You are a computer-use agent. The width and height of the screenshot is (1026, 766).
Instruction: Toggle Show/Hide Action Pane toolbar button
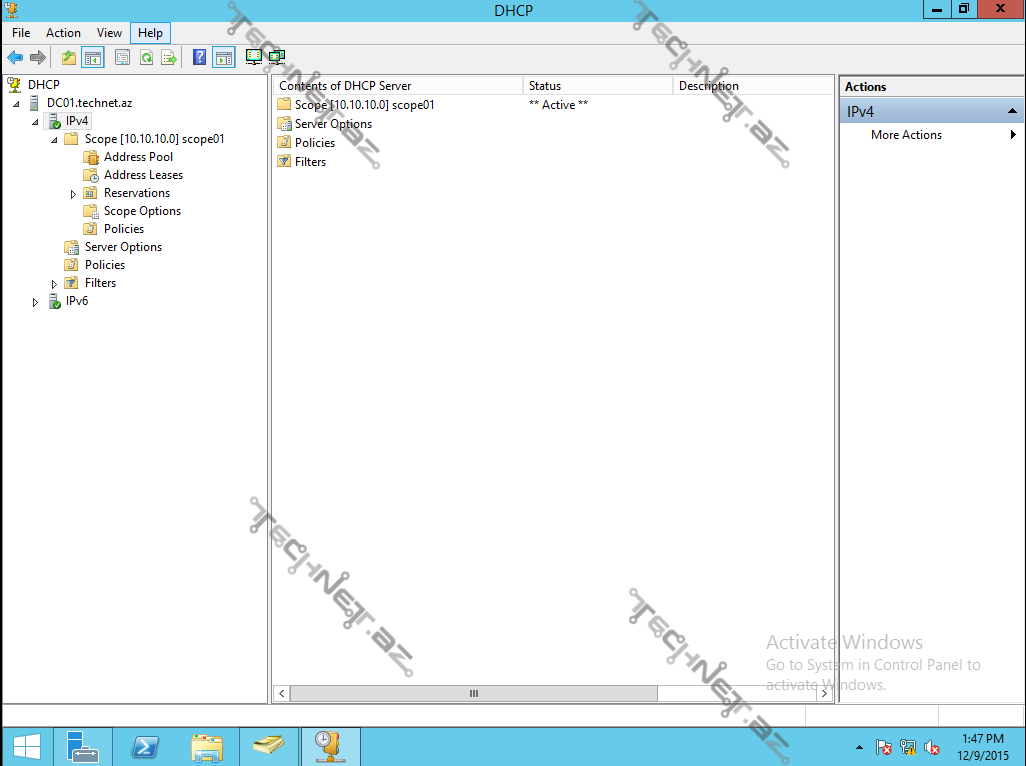[224, 58]
